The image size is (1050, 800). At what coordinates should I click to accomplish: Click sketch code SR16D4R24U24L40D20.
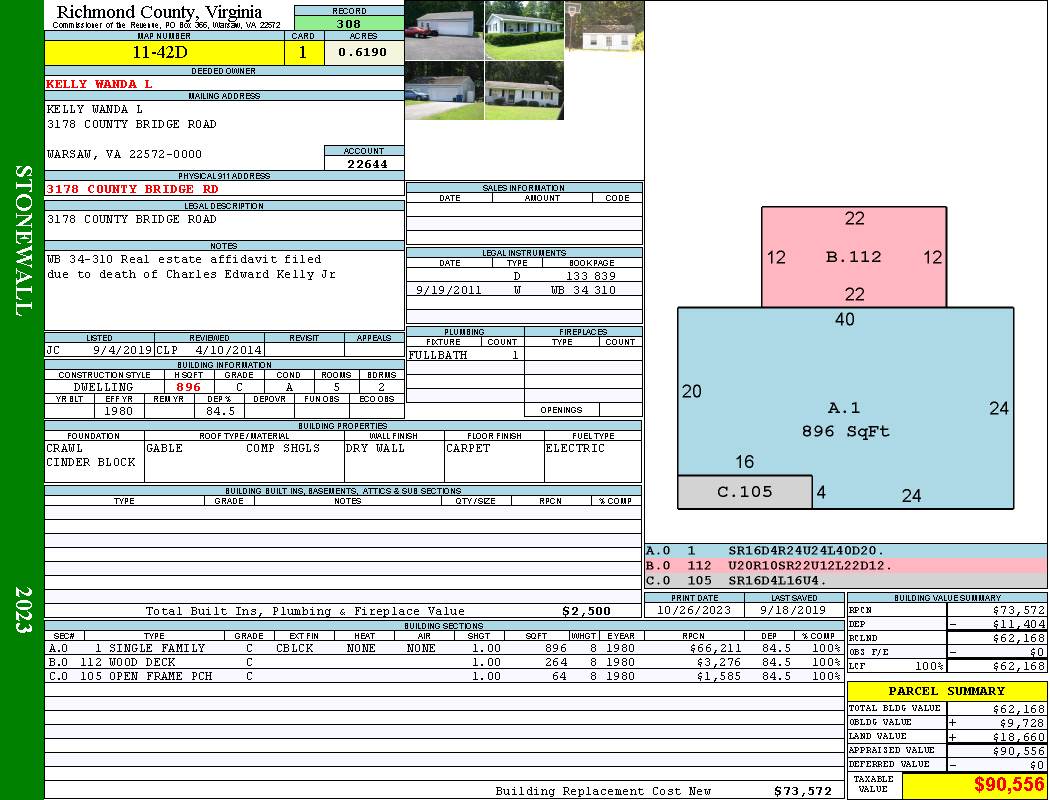coord(806,551)
